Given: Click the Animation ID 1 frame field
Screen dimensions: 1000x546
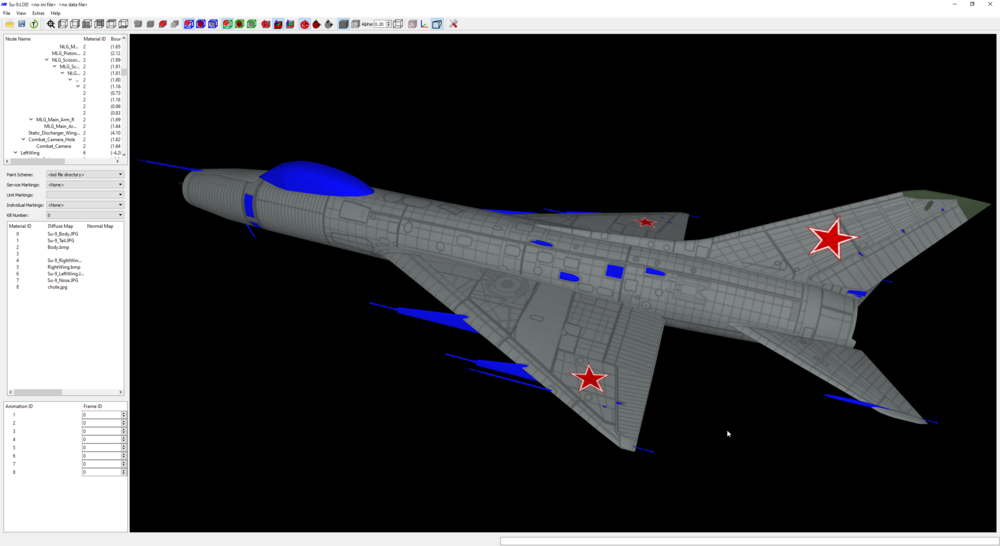Looking at the screenshot, I should 104,415.
